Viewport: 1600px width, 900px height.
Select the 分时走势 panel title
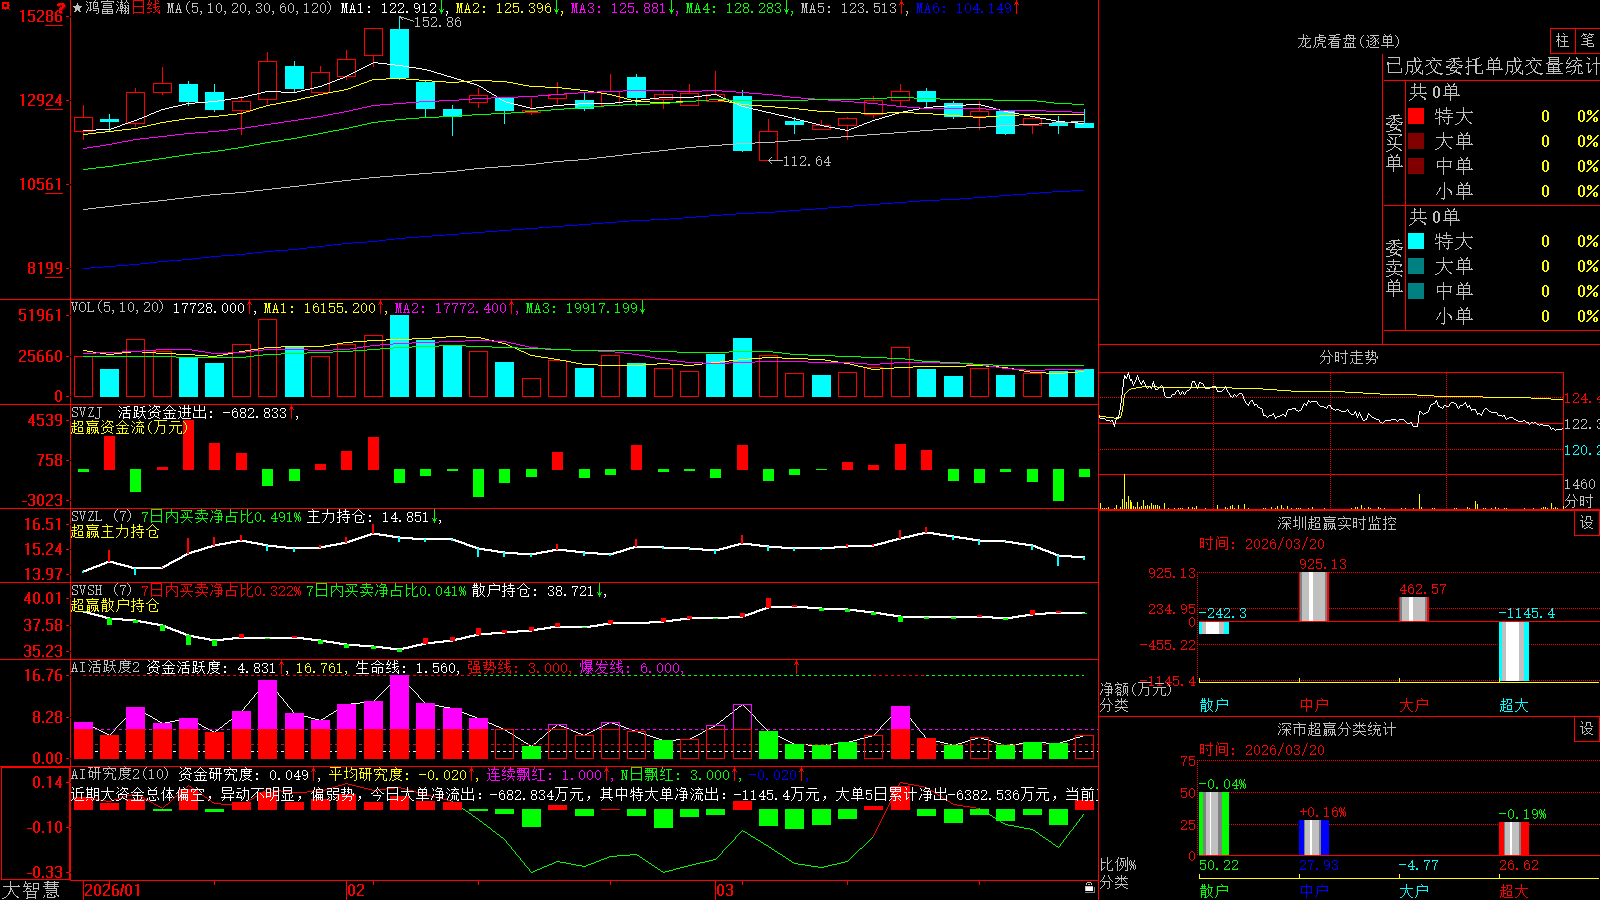(1348, 357)
